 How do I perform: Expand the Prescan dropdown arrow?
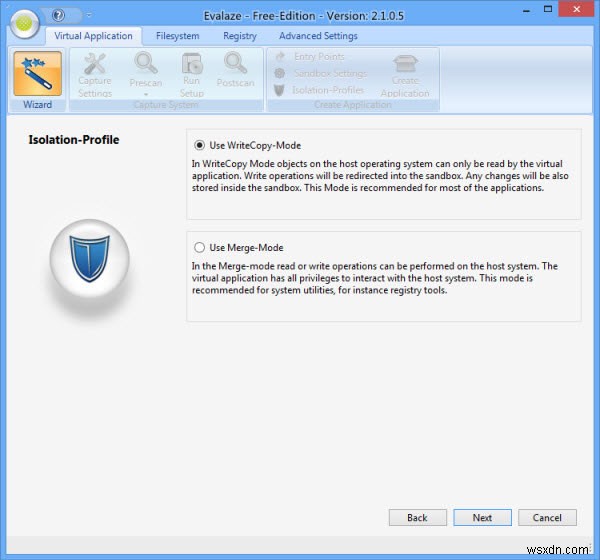(x=146, y=94)
